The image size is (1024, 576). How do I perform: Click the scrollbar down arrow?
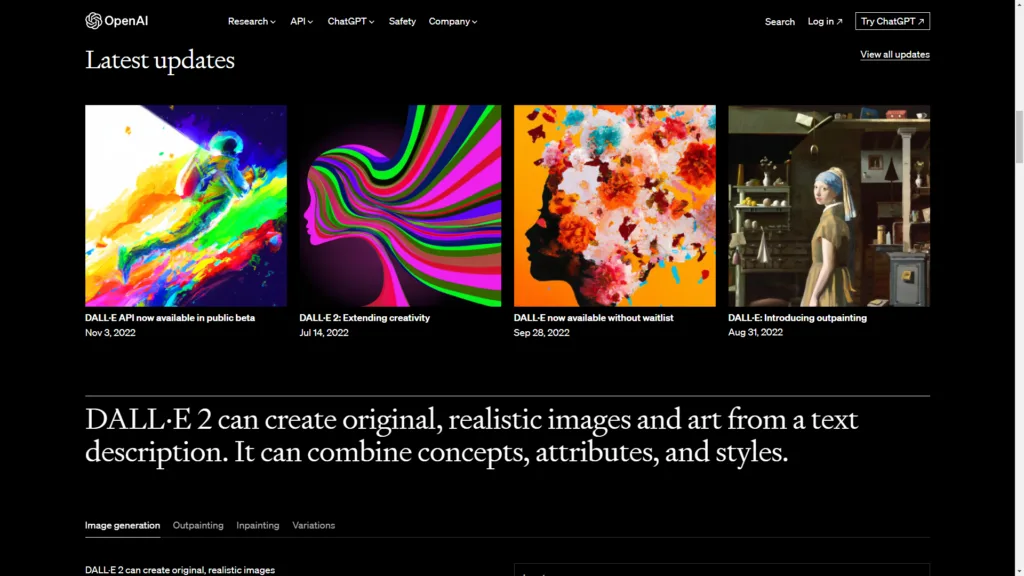click(1019, 571)
